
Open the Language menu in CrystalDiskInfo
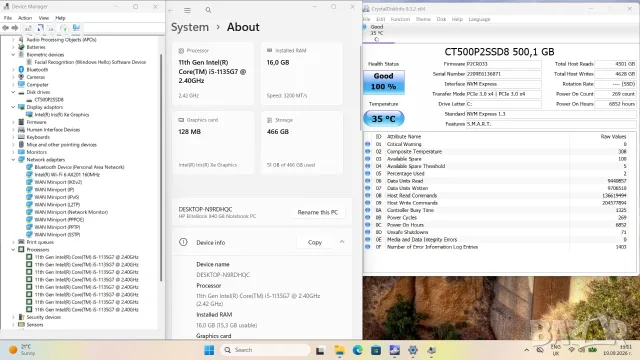pos(479,19)
